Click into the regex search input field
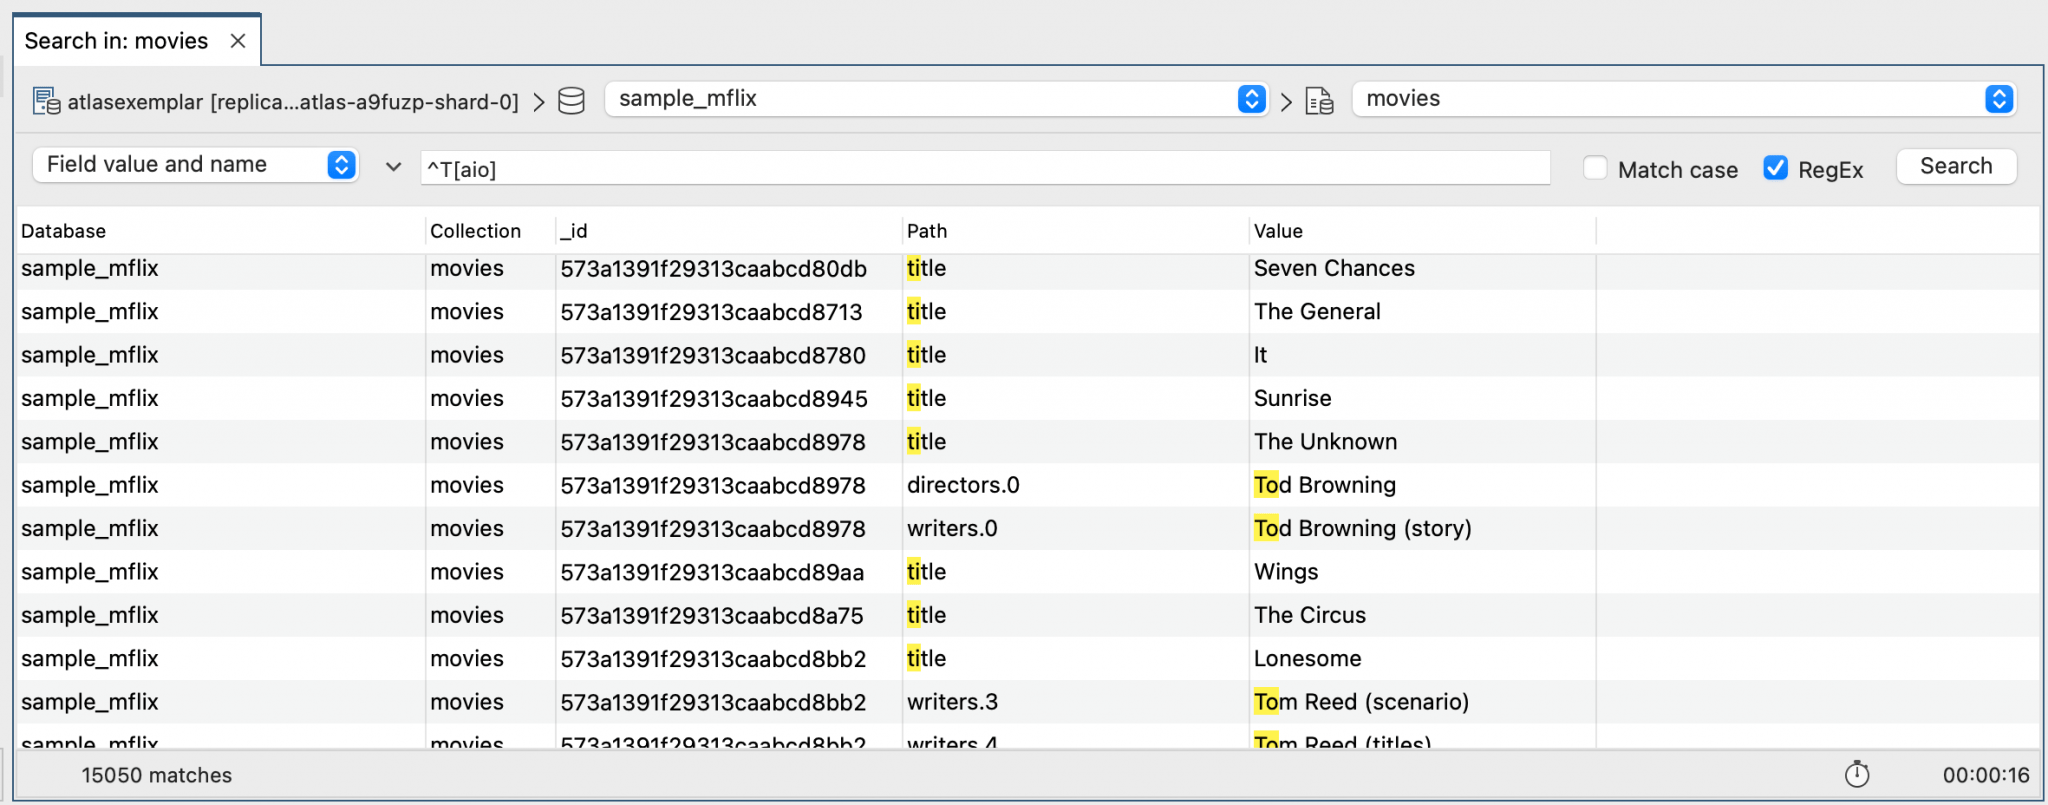2048x805 pixels. (985, 168)
